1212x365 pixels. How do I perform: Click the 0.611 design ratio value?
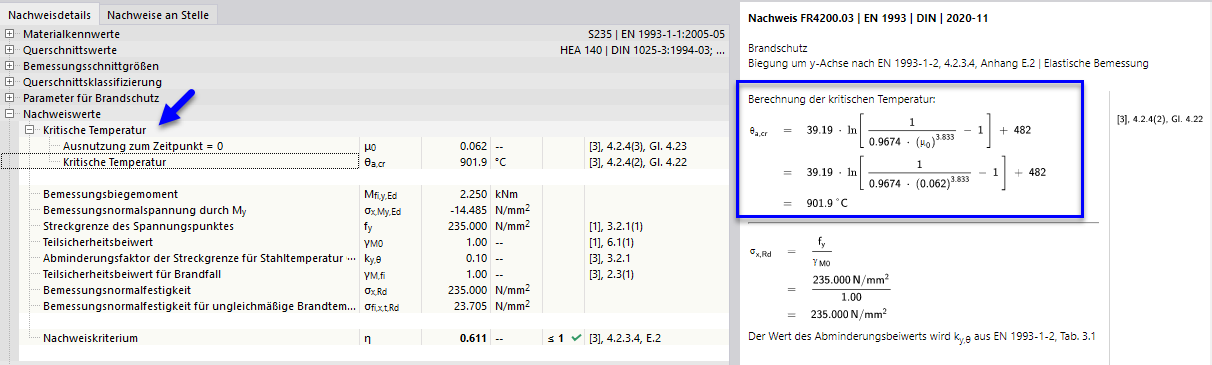[x=473, y=338]
